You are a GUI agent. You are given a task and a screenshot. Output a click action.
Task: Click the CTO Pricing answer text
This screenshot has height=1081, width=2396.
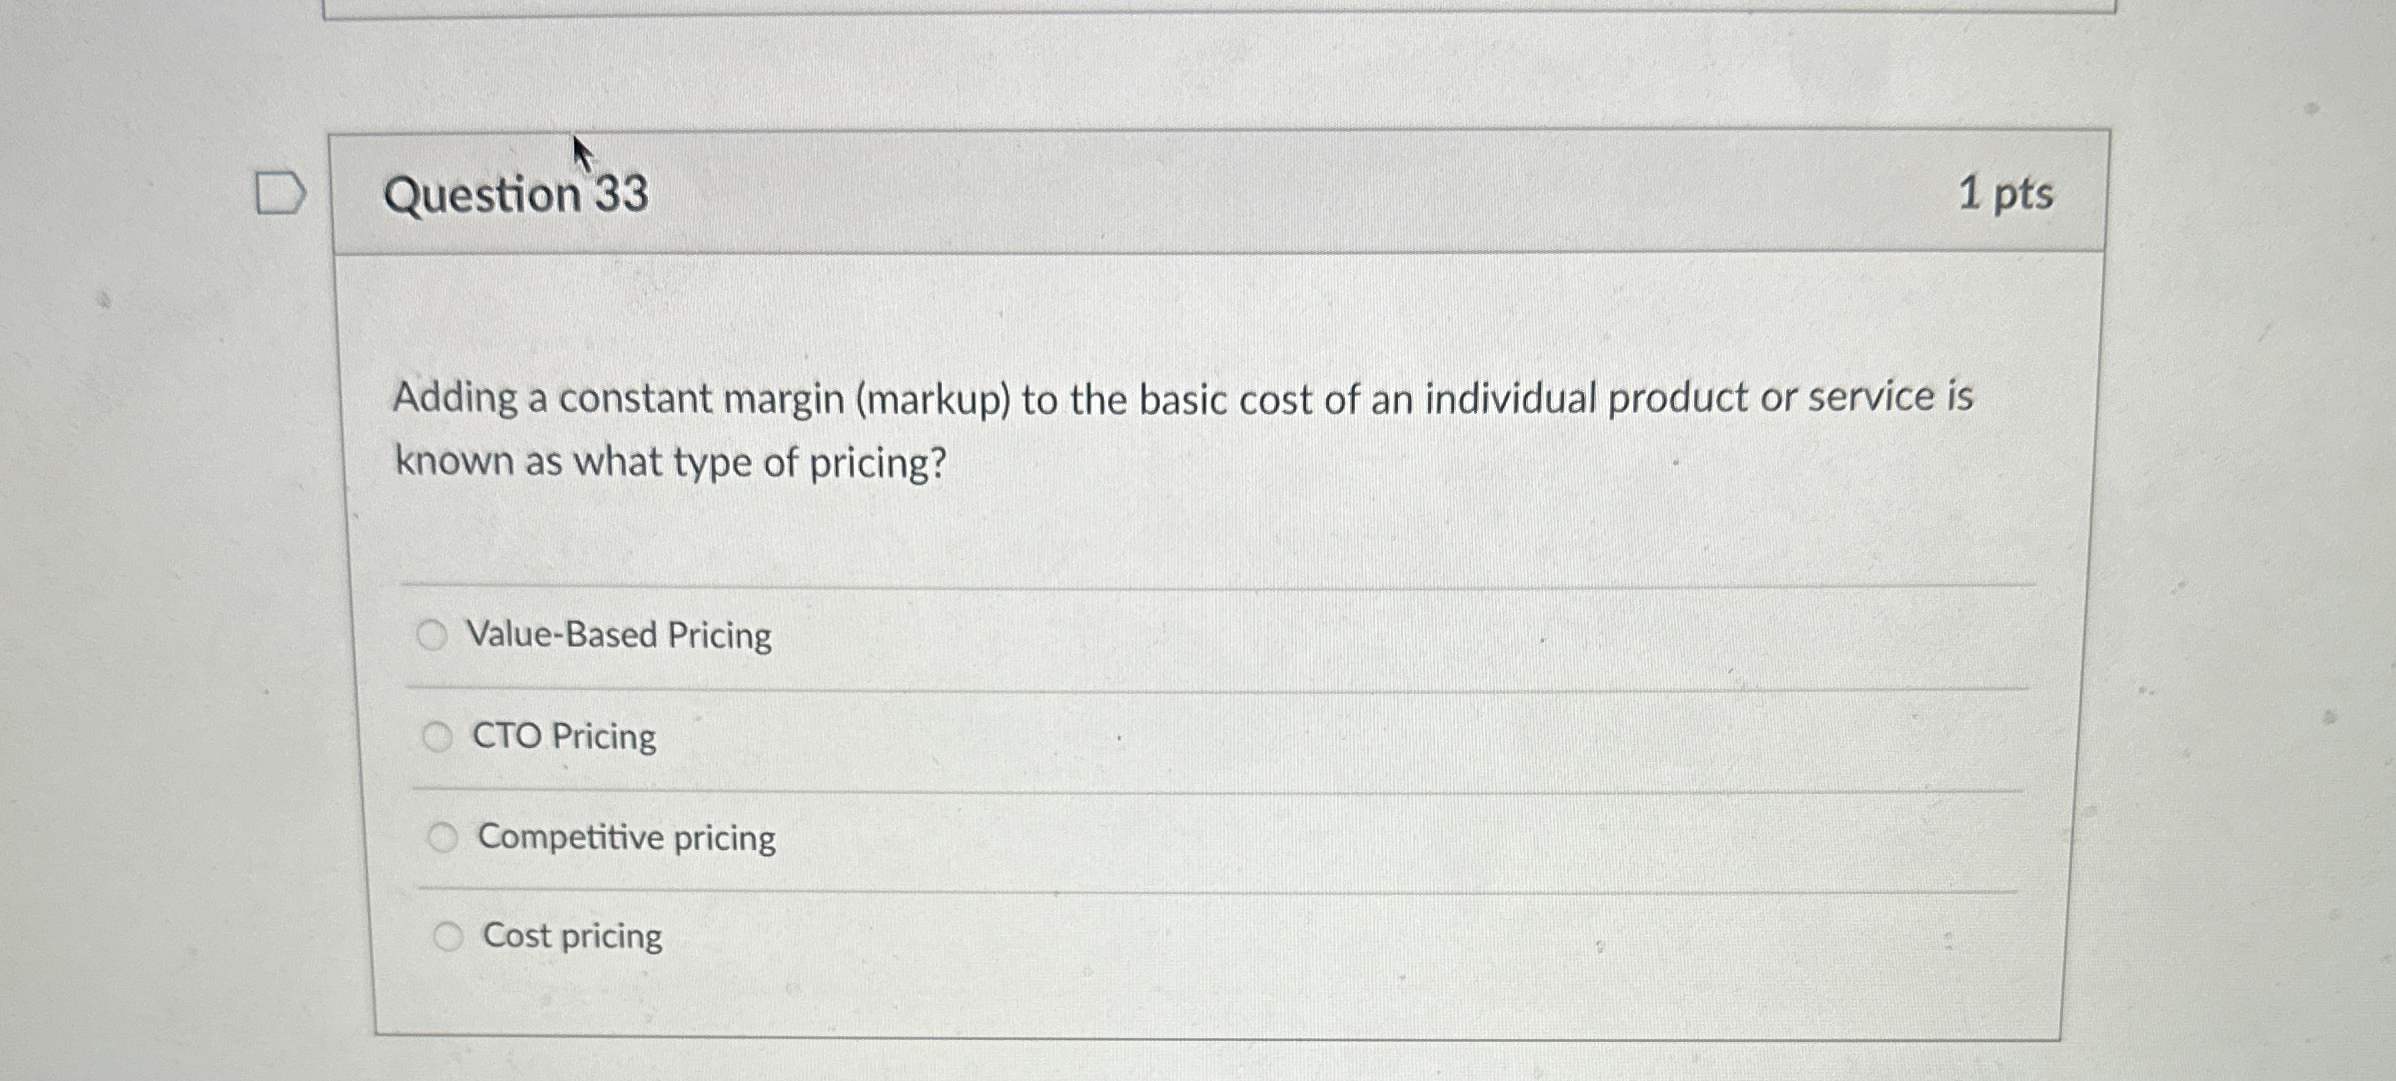tap(564, 736)
